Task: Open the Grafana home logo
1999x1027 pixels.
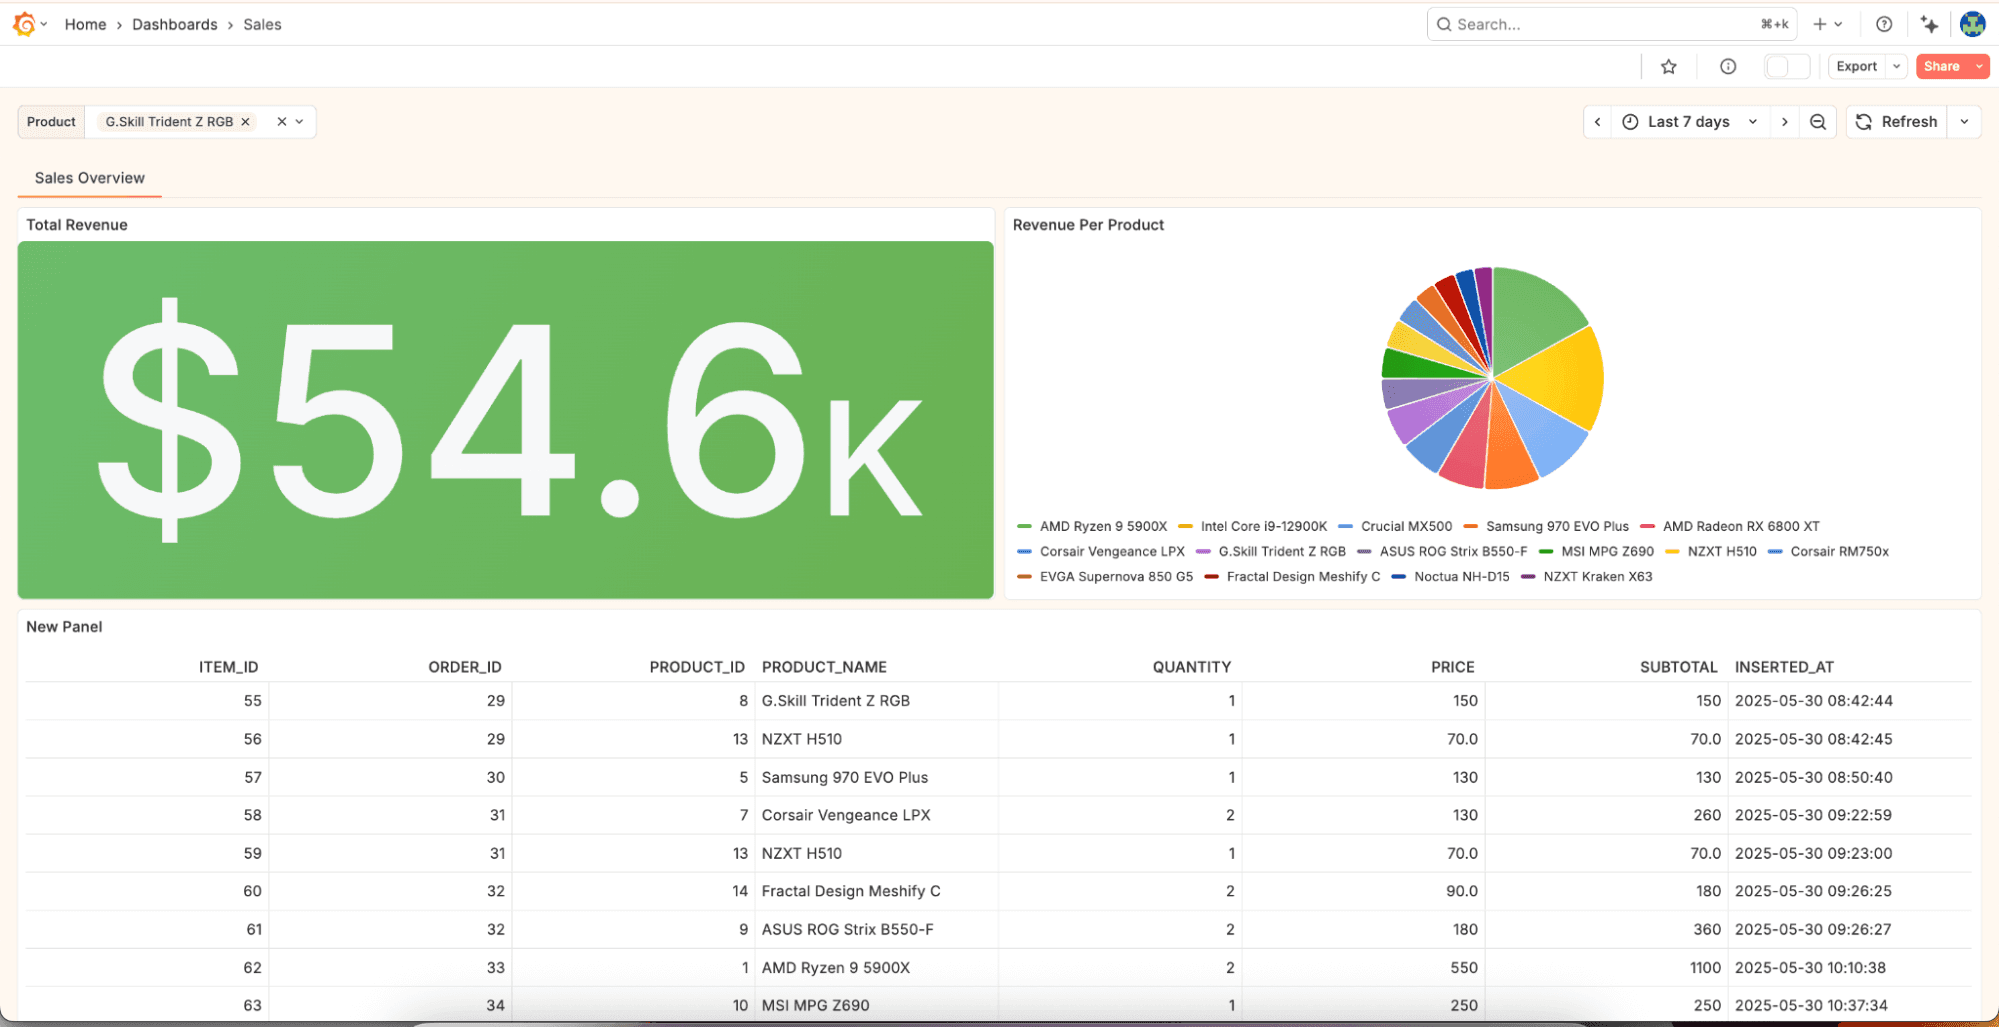Action: coord(25,24)
